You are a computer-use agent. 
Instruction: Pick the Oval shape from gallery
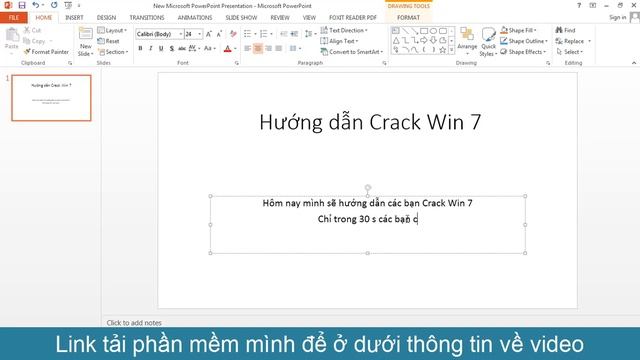(x=433, y=31)
